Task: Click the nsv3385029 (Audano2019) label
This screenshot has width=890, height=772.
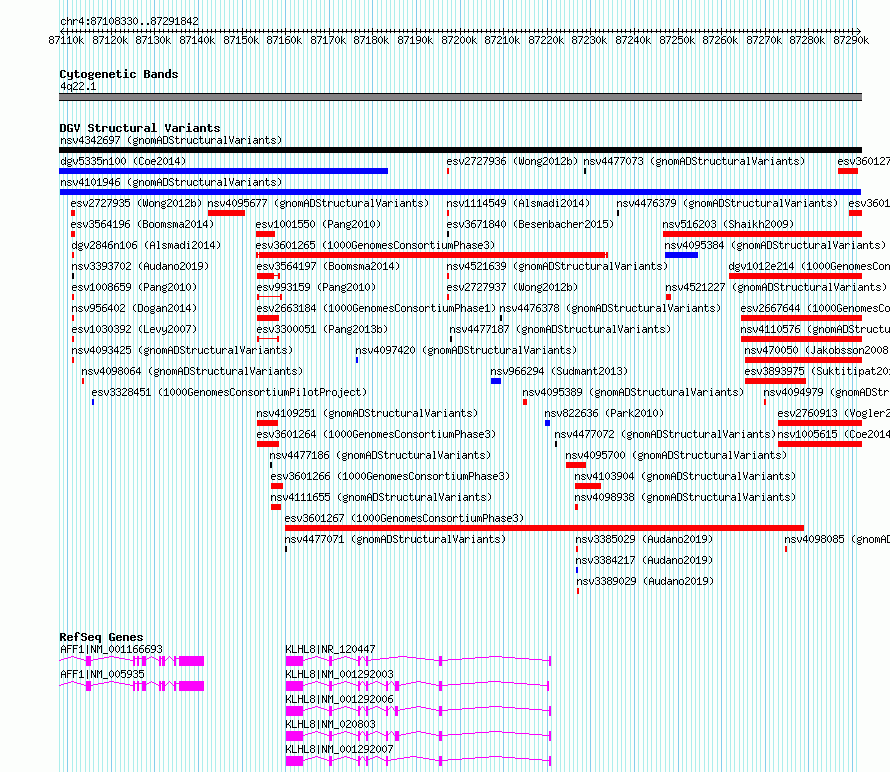Action: 645,539
